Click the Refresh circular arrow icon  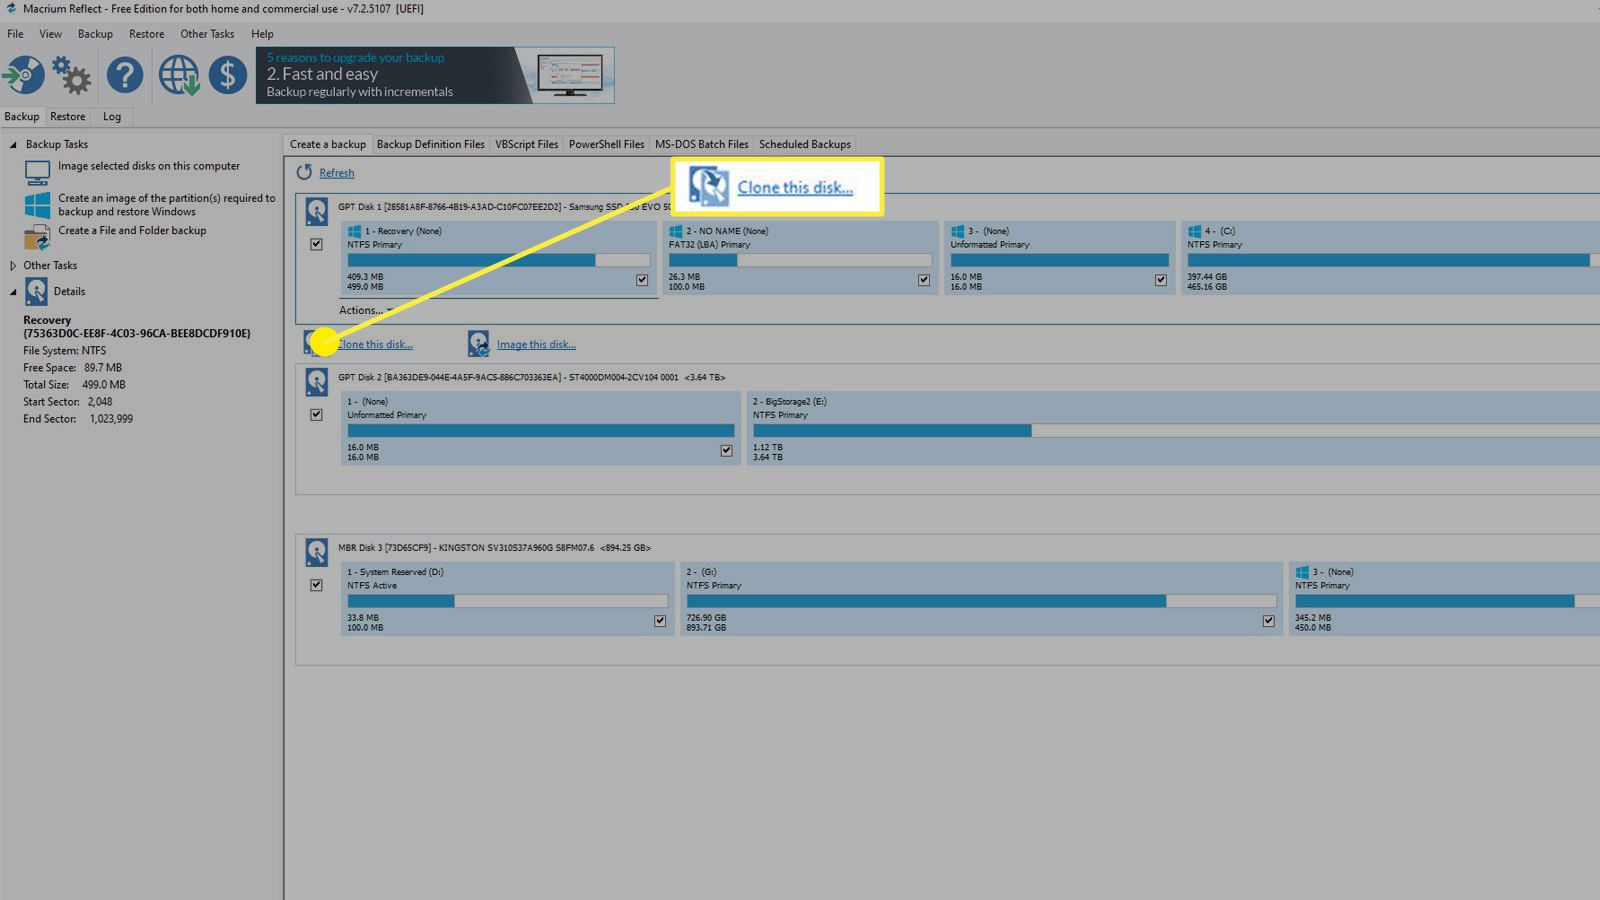coord(304,172)
